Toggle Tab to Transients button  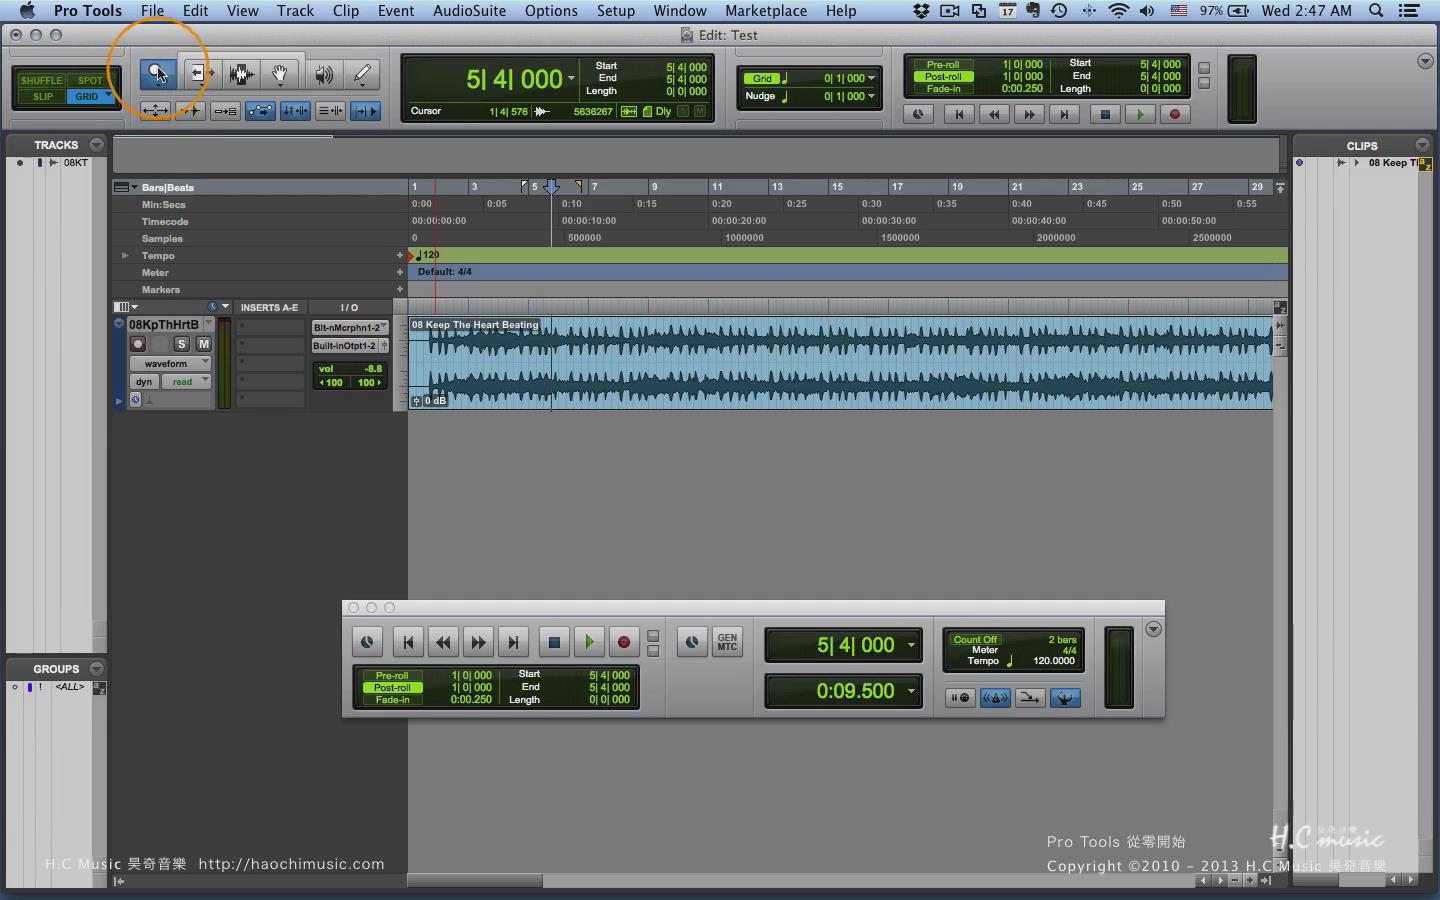(x=191, y=111)
